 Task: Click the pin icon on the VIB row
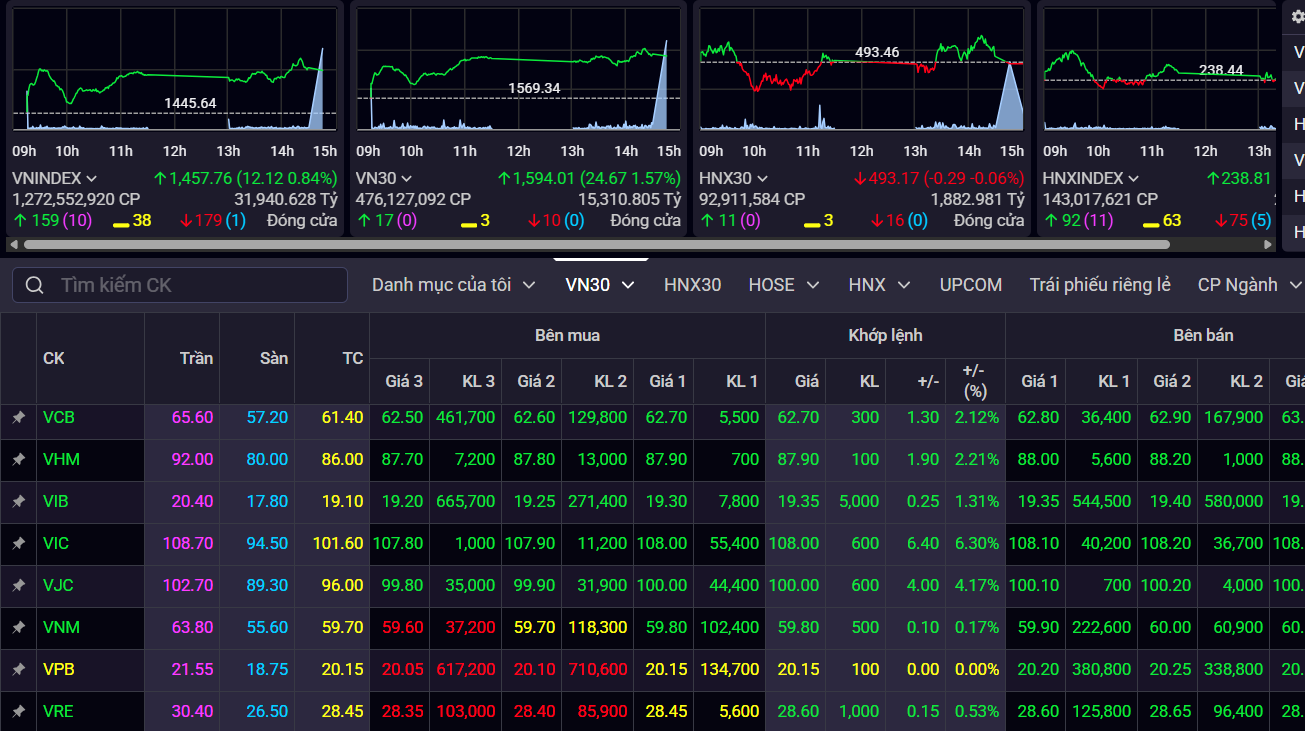click(17, 501)
